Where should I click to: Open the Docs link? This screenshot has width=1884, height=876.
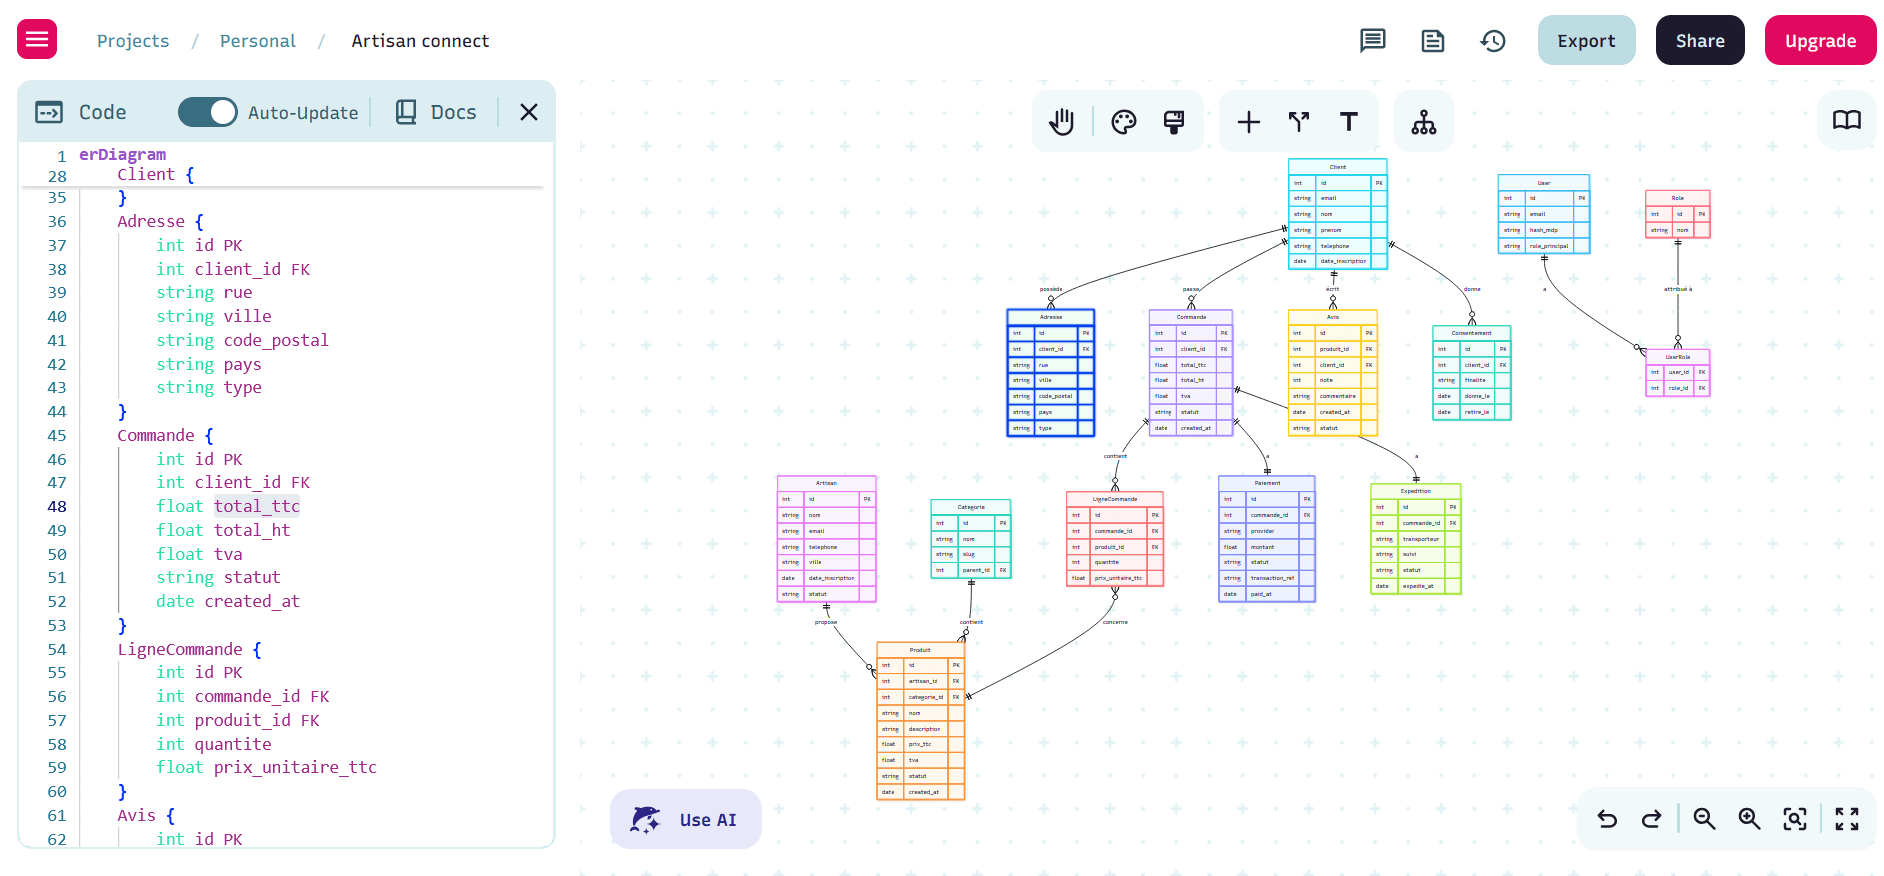point(436,112)
